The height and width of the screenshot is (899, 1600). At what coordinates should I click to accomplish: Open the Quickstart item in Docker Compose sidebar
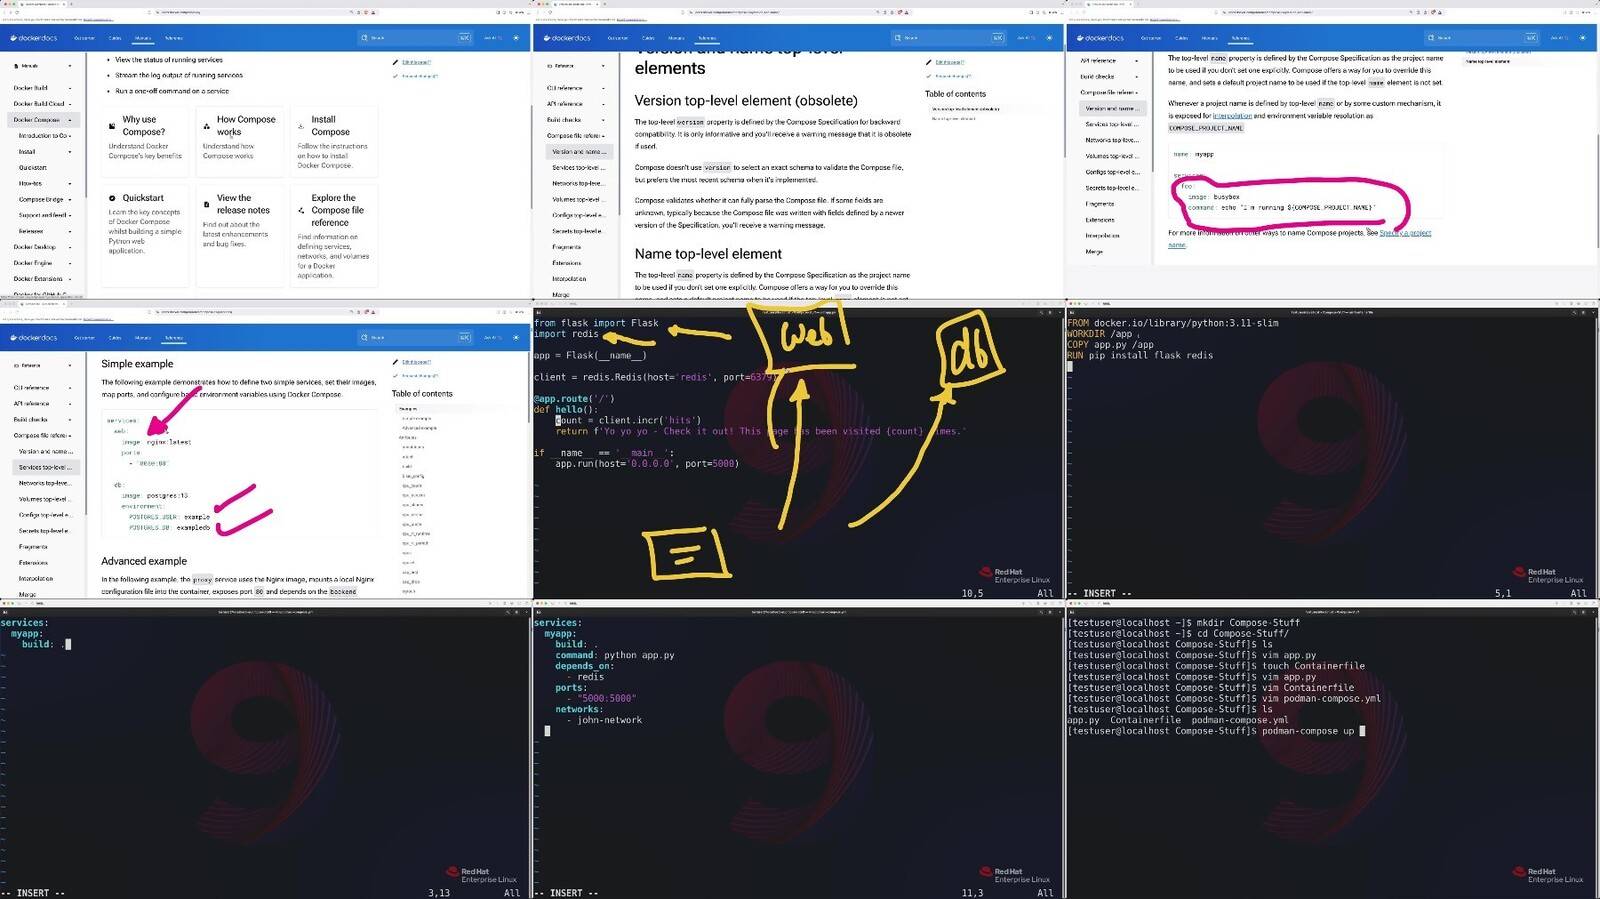[33, 168]
